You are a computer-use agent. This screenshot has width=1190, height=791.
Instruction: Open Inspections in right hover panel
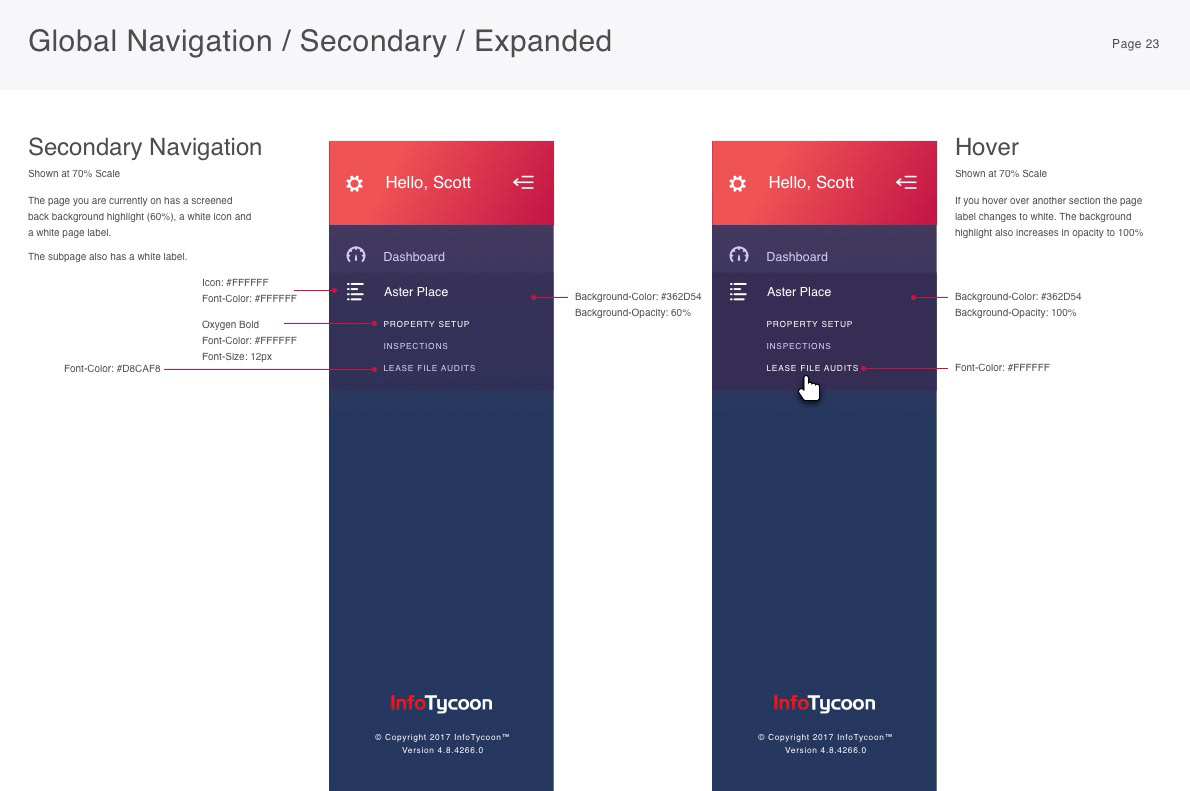tap(798, 346)
